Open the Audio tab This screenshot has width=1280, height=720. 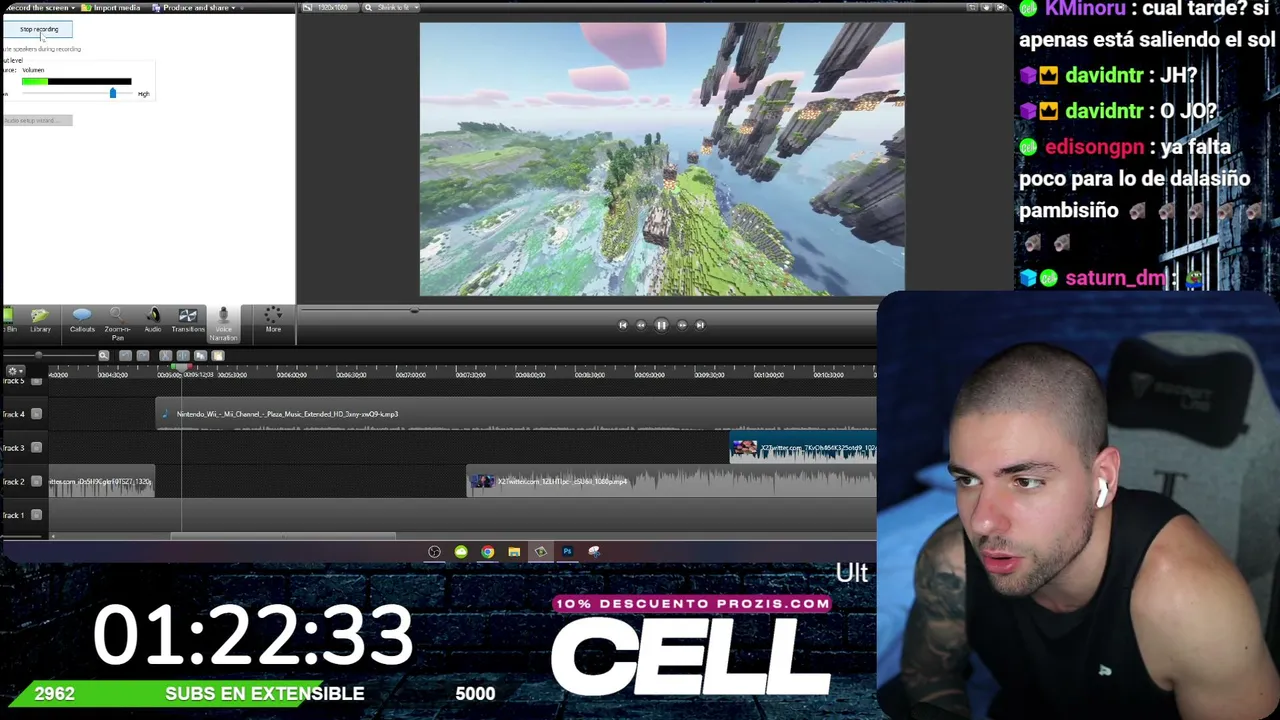[x=153, y=320]
